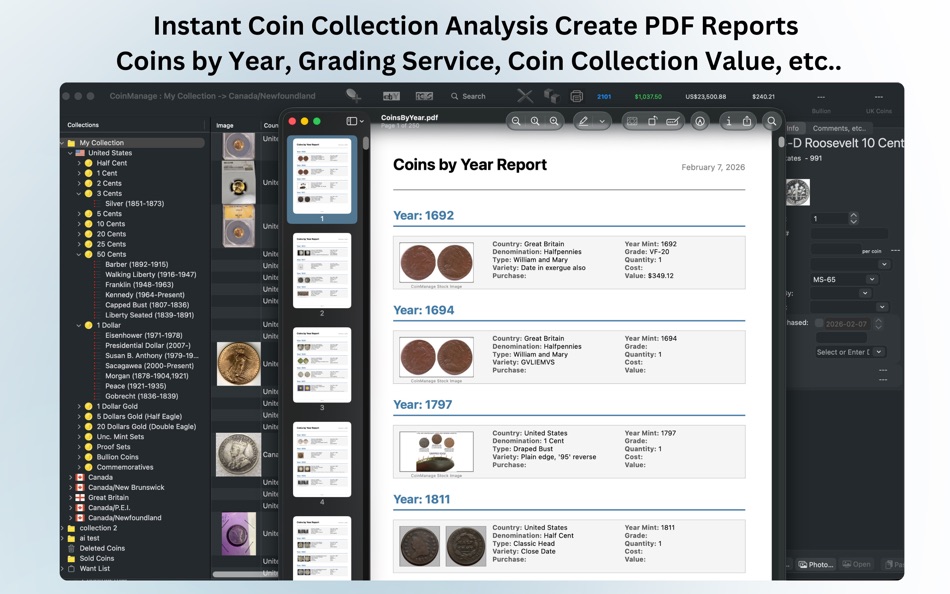Click the form fill signature icon
This screenshot has width=950, height=594.
point(673,121)
